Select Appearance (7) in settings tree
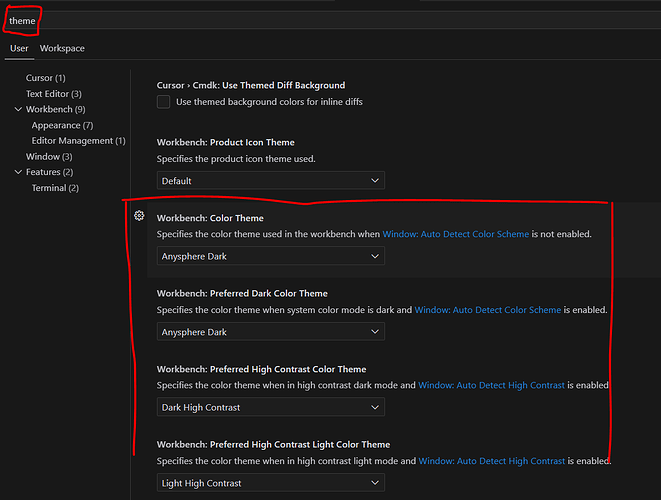This screenshot has height=500, width=661. point(62,125)
